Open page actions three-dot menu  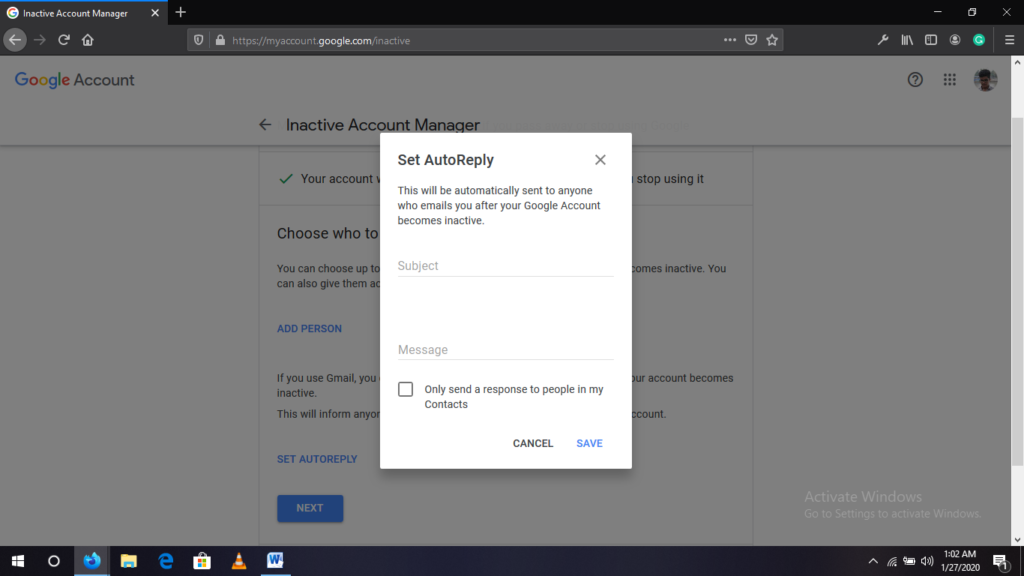(729, 40)
